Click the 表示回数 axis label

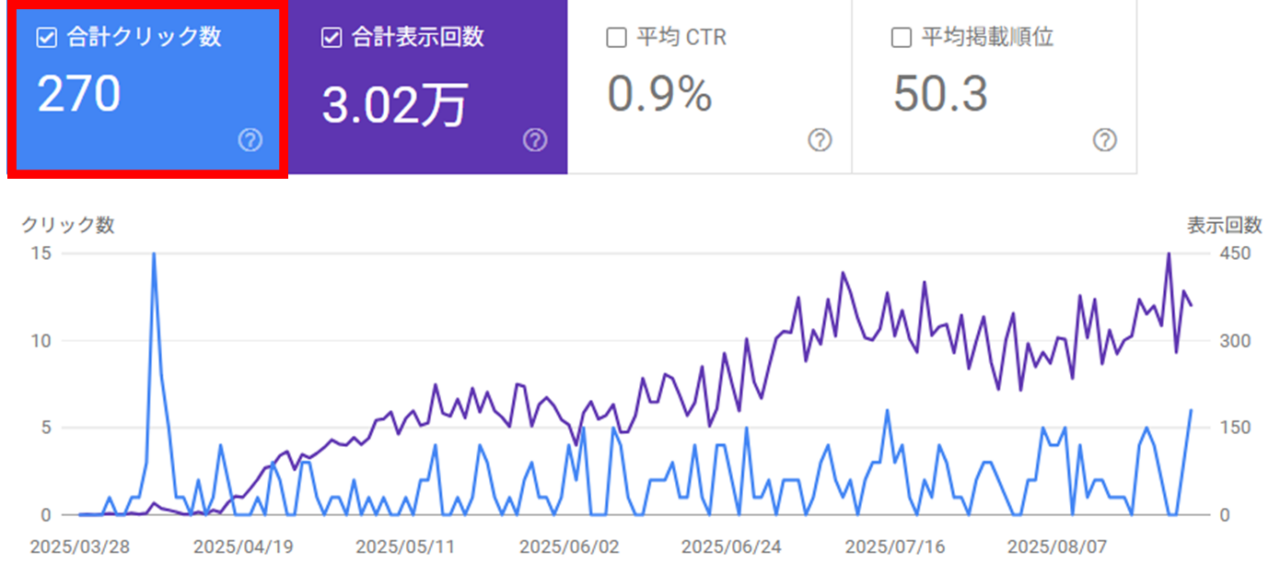click(x=1225, y=225)
